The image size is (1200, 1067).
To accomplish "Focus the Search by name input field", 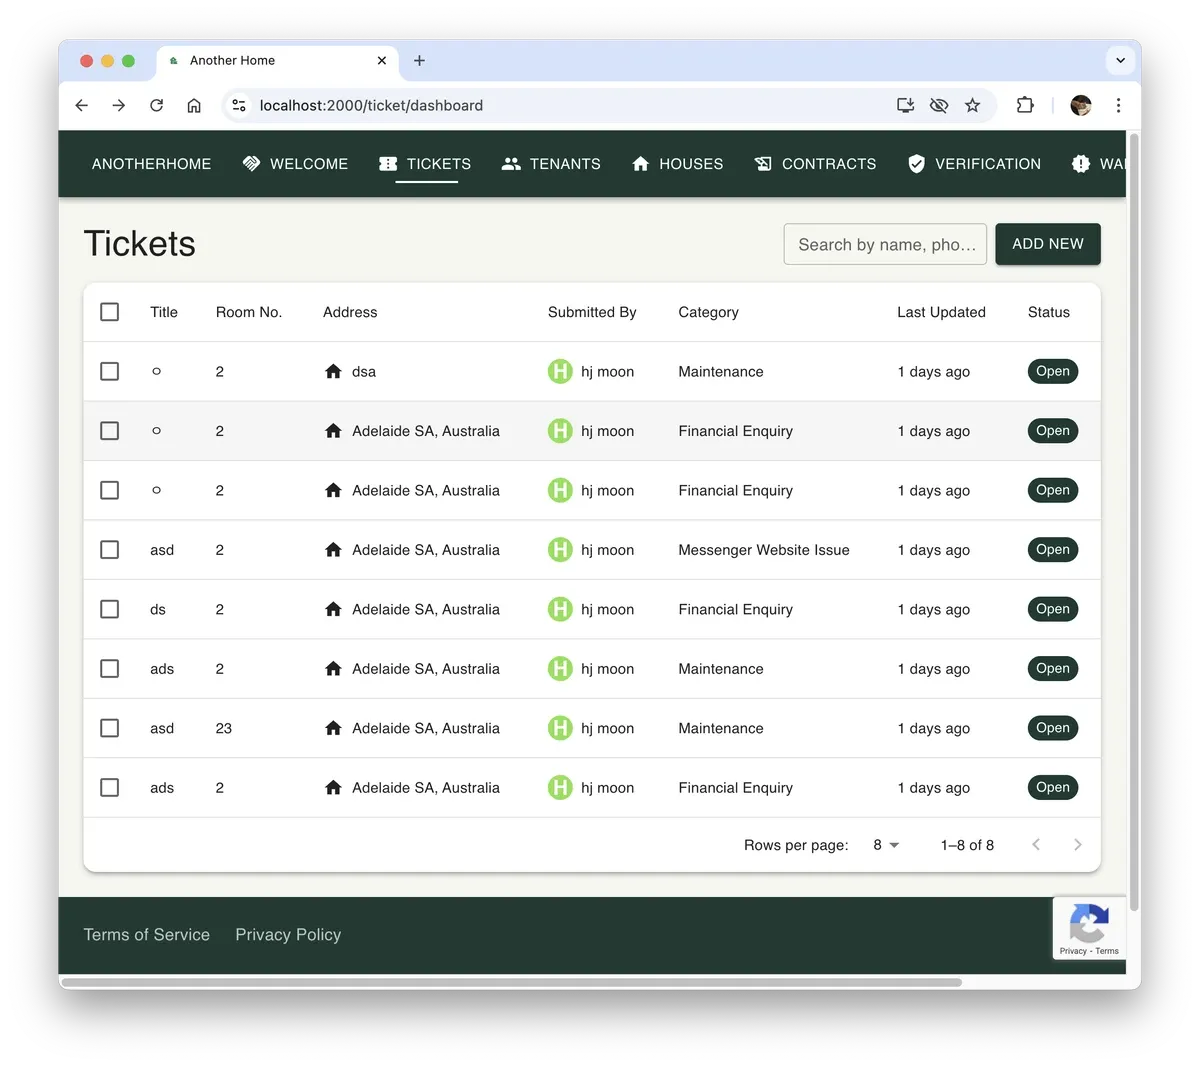I will [x=885, y=245].
